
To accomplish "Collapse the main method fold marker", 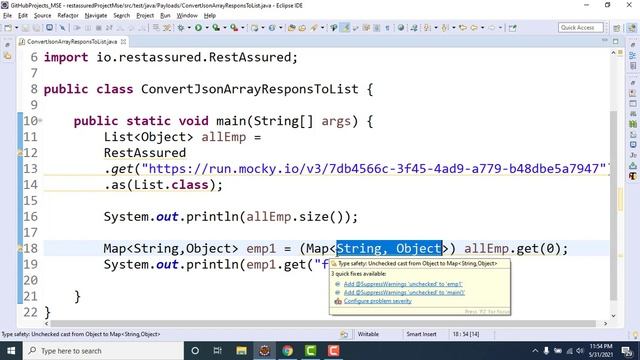I will (40, 121).
